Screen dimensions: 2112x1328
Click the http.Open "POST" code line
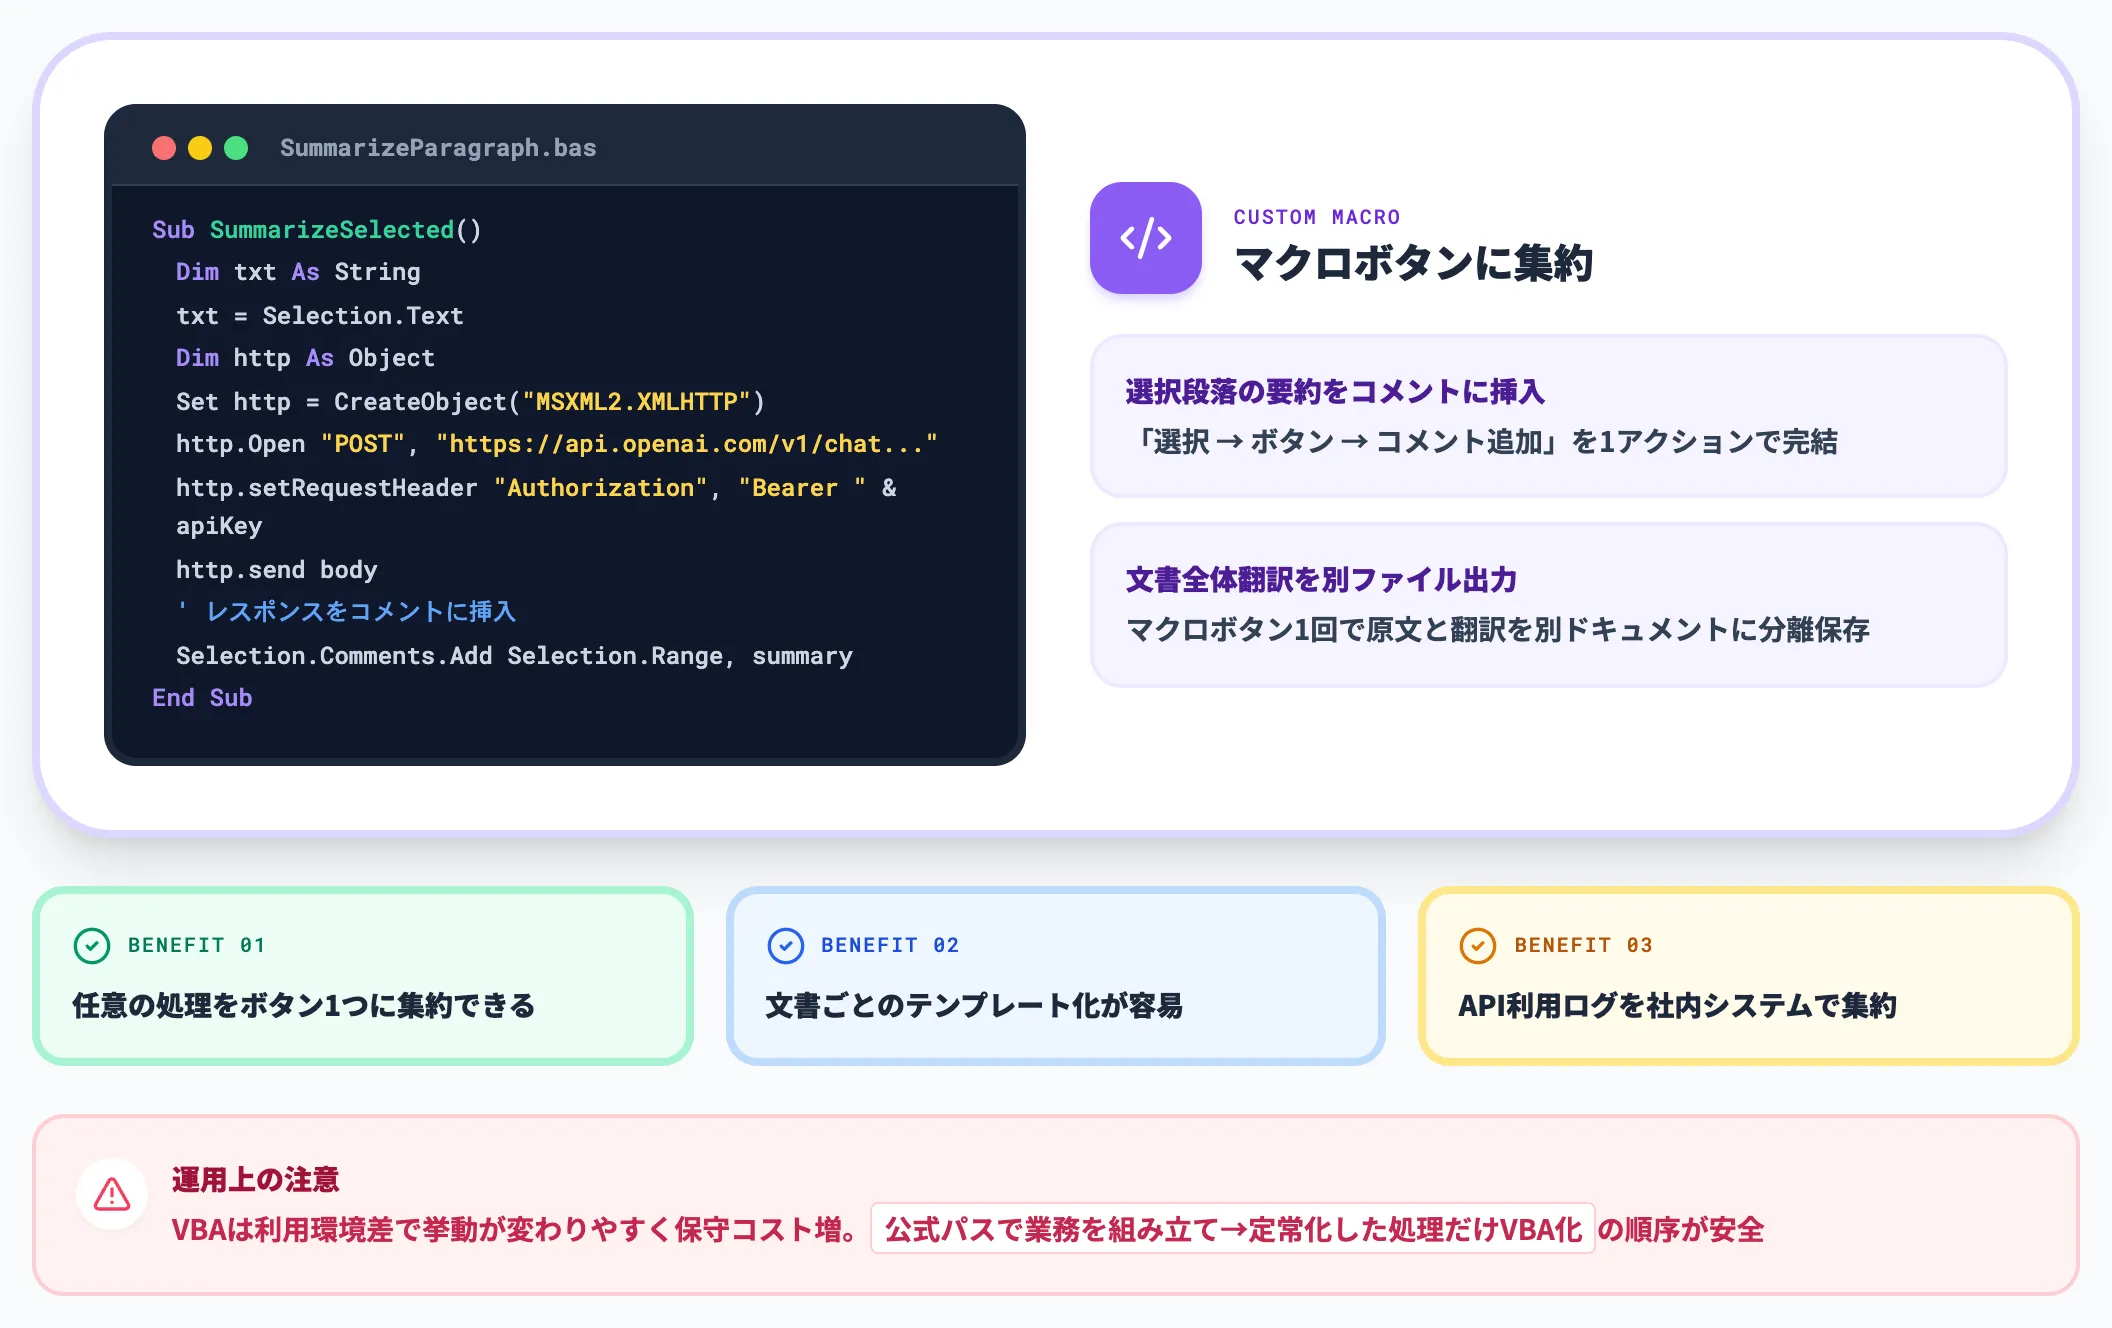point(557,444)
